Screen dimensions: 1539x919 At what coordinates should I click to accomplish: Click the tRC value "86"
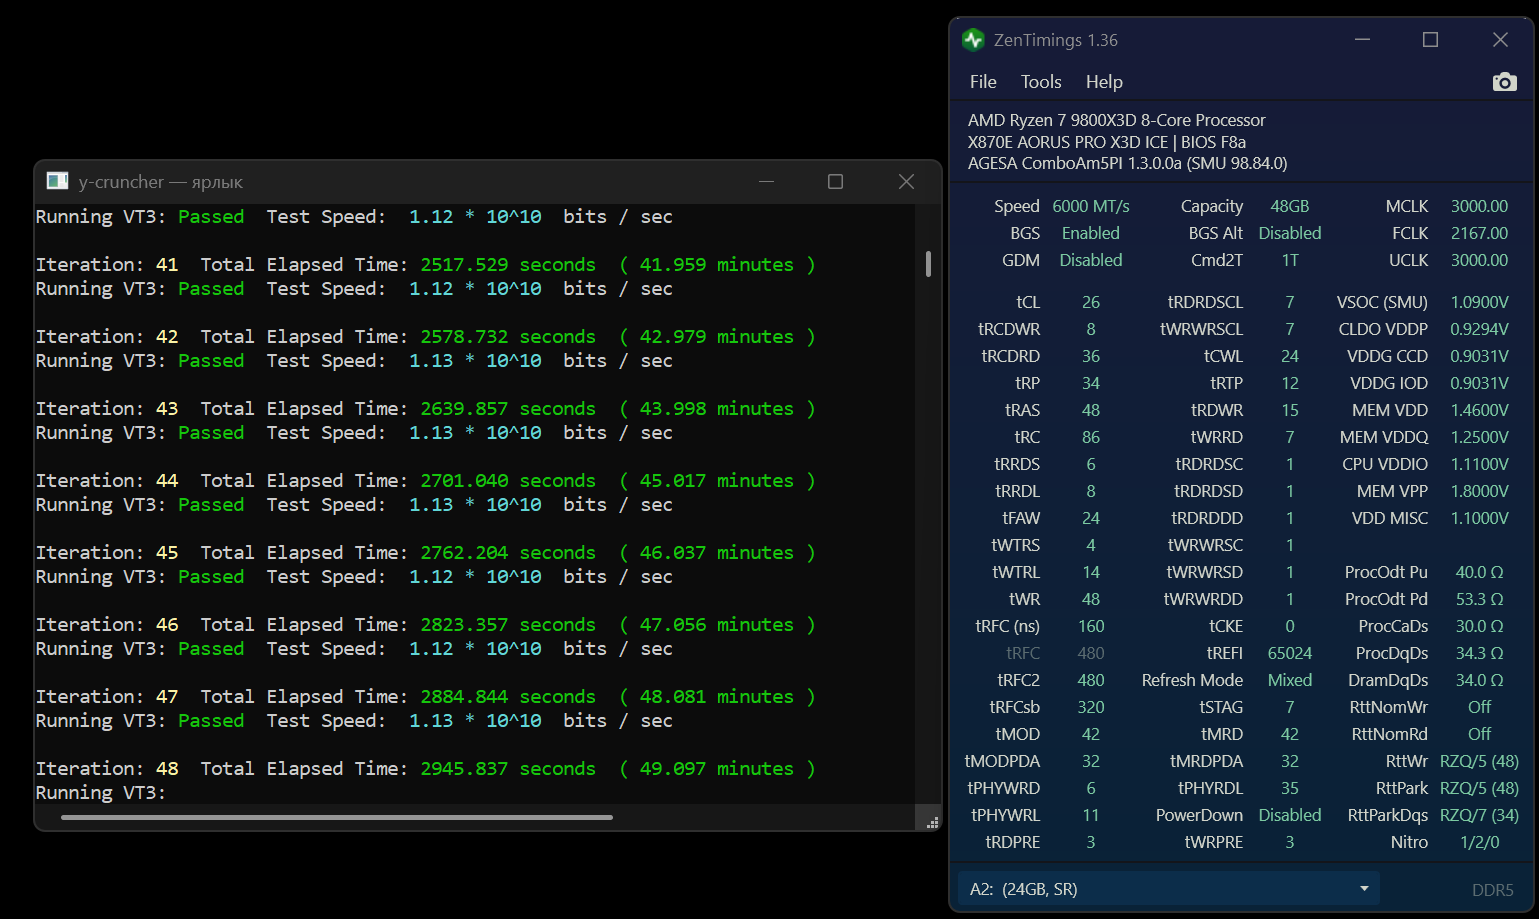pyautogui.click(x=1091, y=437)
